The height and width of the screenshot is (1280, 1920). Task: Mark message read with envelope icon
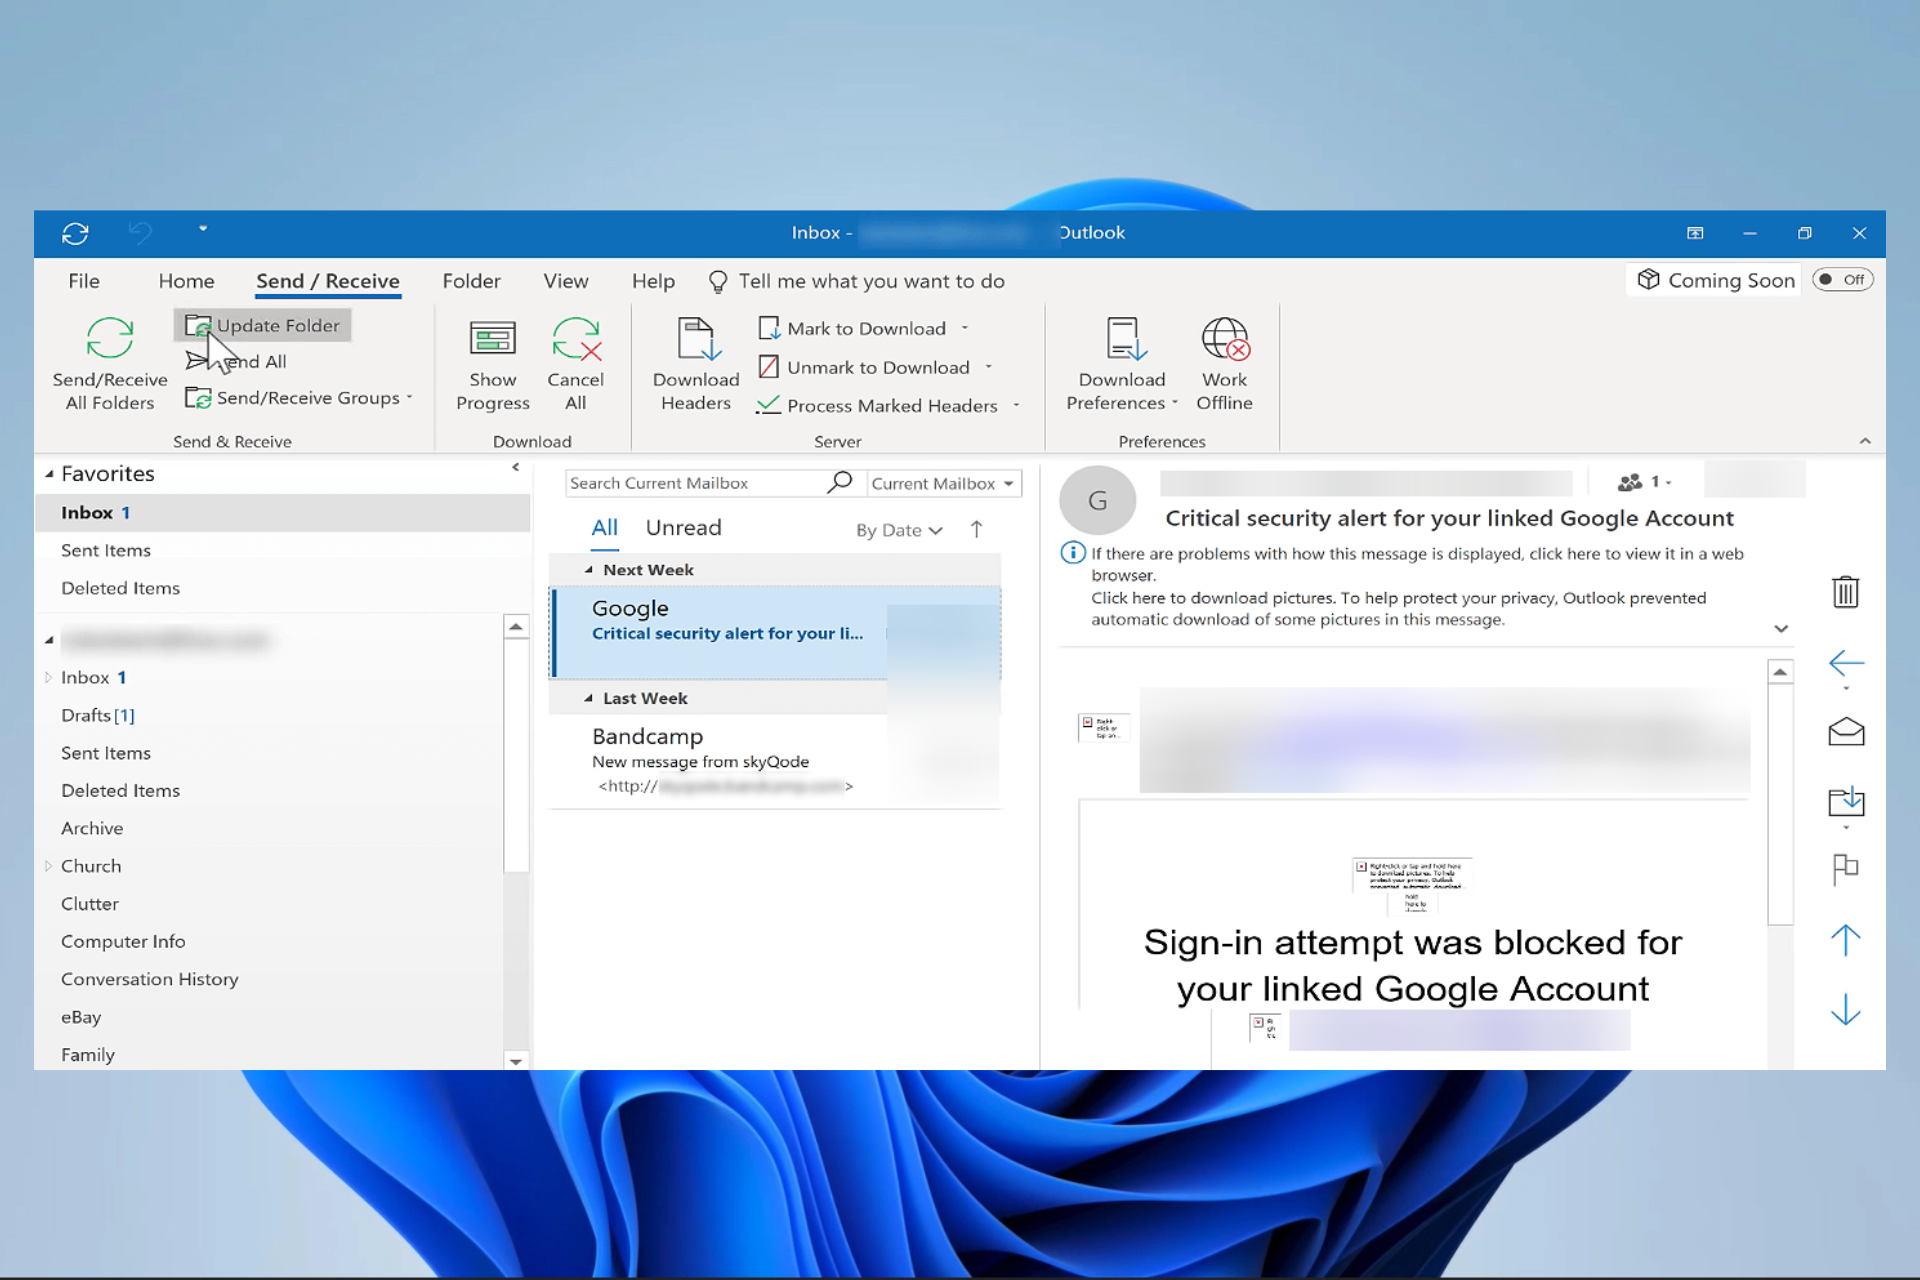click(x=1846, y=732)
